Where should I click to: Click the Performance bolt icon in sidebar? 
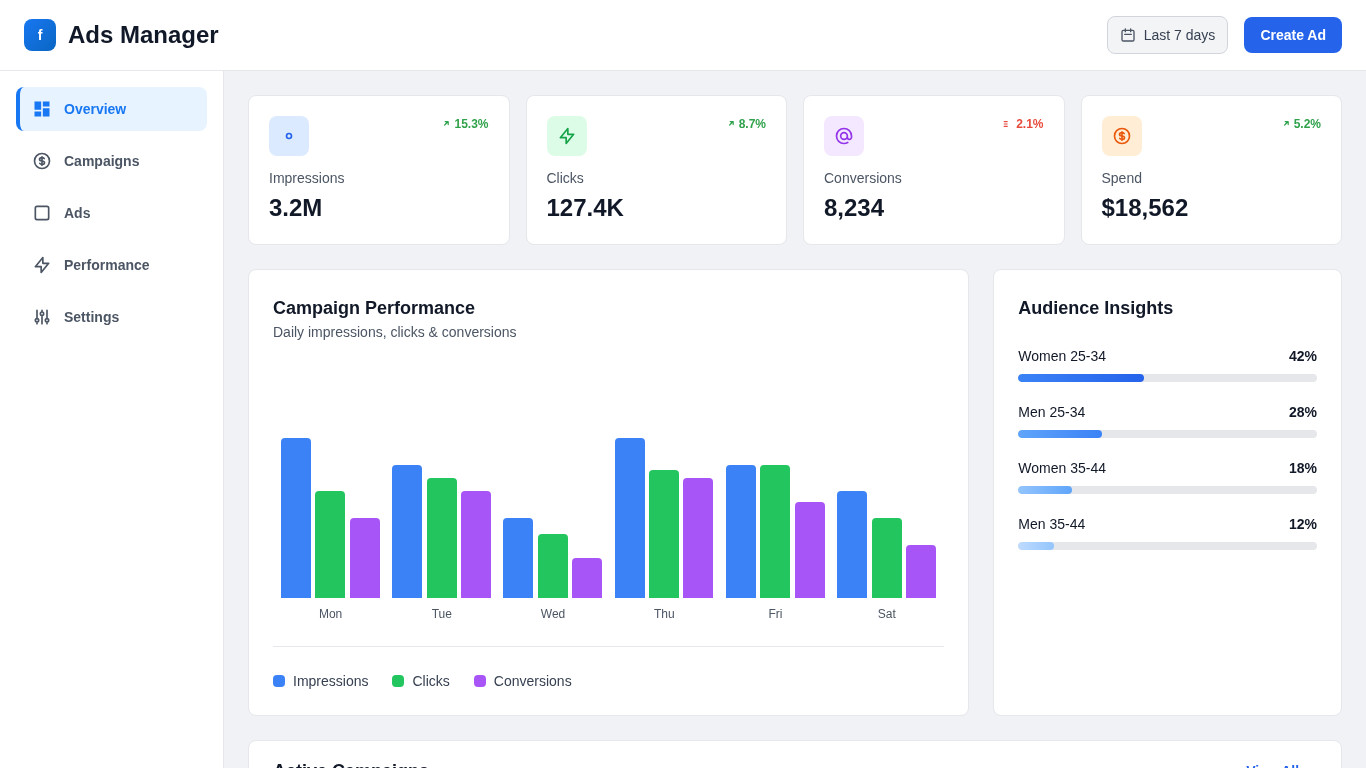[x=42, y=265]
